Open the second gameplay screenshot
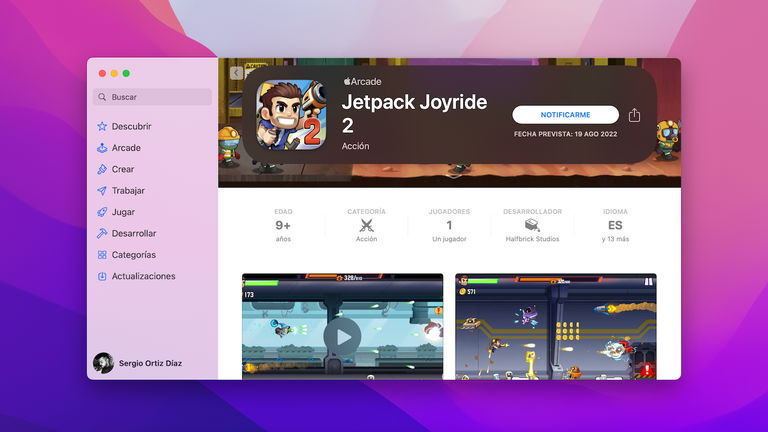Image resolution: width=768 pixels, height=432 pixels. (556, 327)
